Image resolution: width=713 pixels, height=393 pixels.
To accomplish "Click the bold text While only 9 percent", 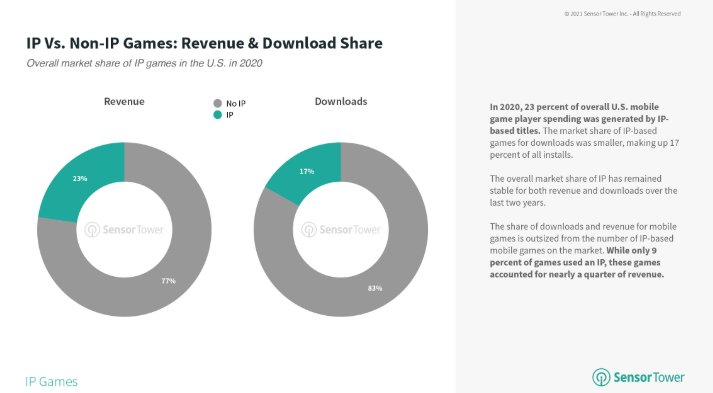I will [x=577, y=262].
